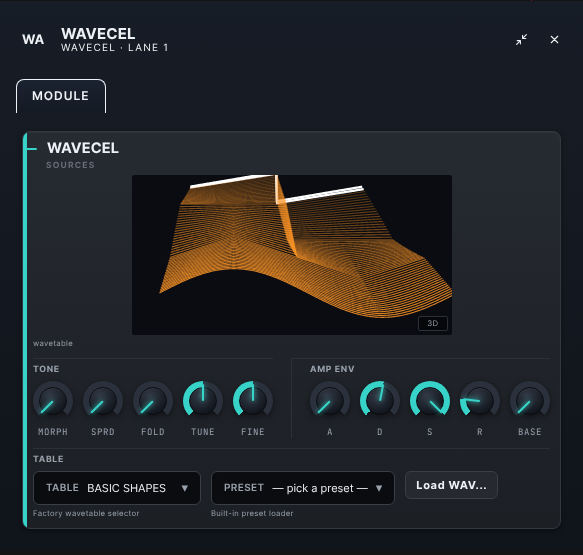Open the TABLE Basic Shapes dropdown

117,488
